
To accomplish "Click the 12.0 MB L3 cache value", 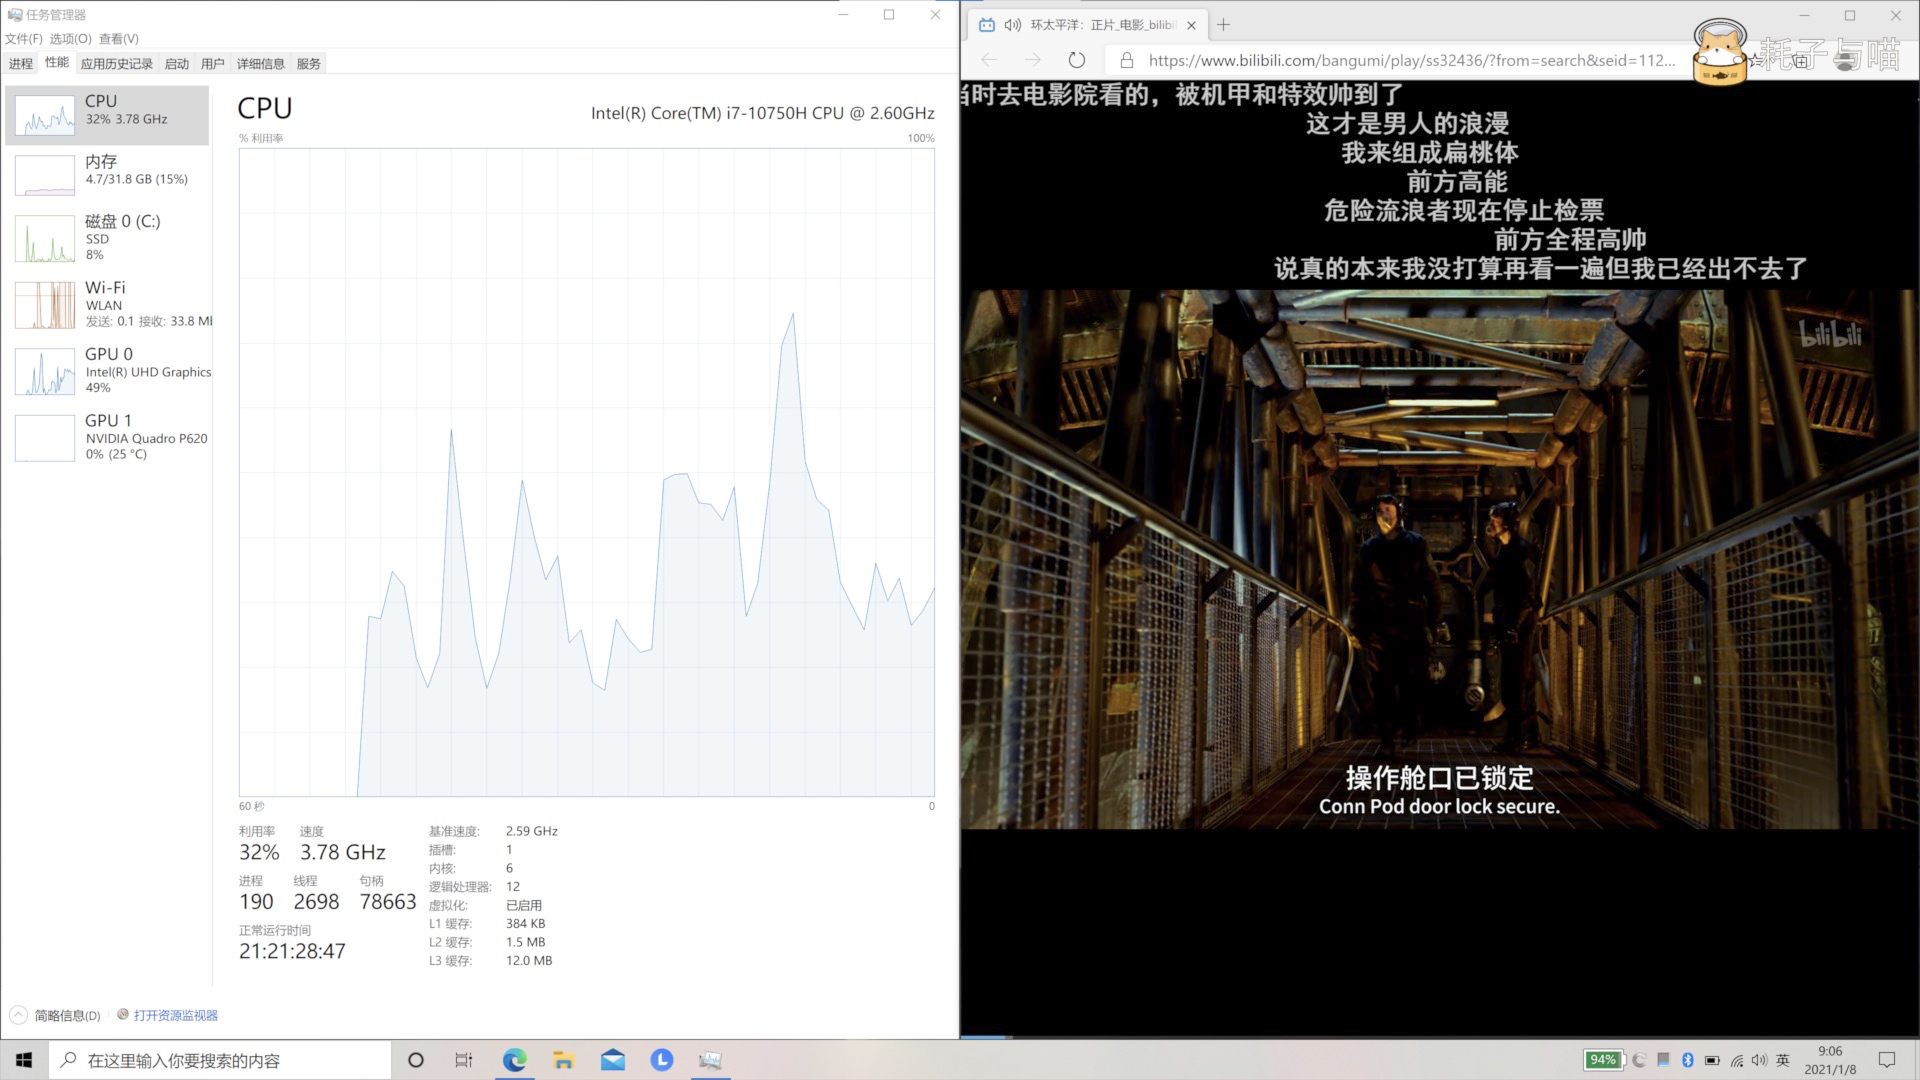I will coord(529,960).
